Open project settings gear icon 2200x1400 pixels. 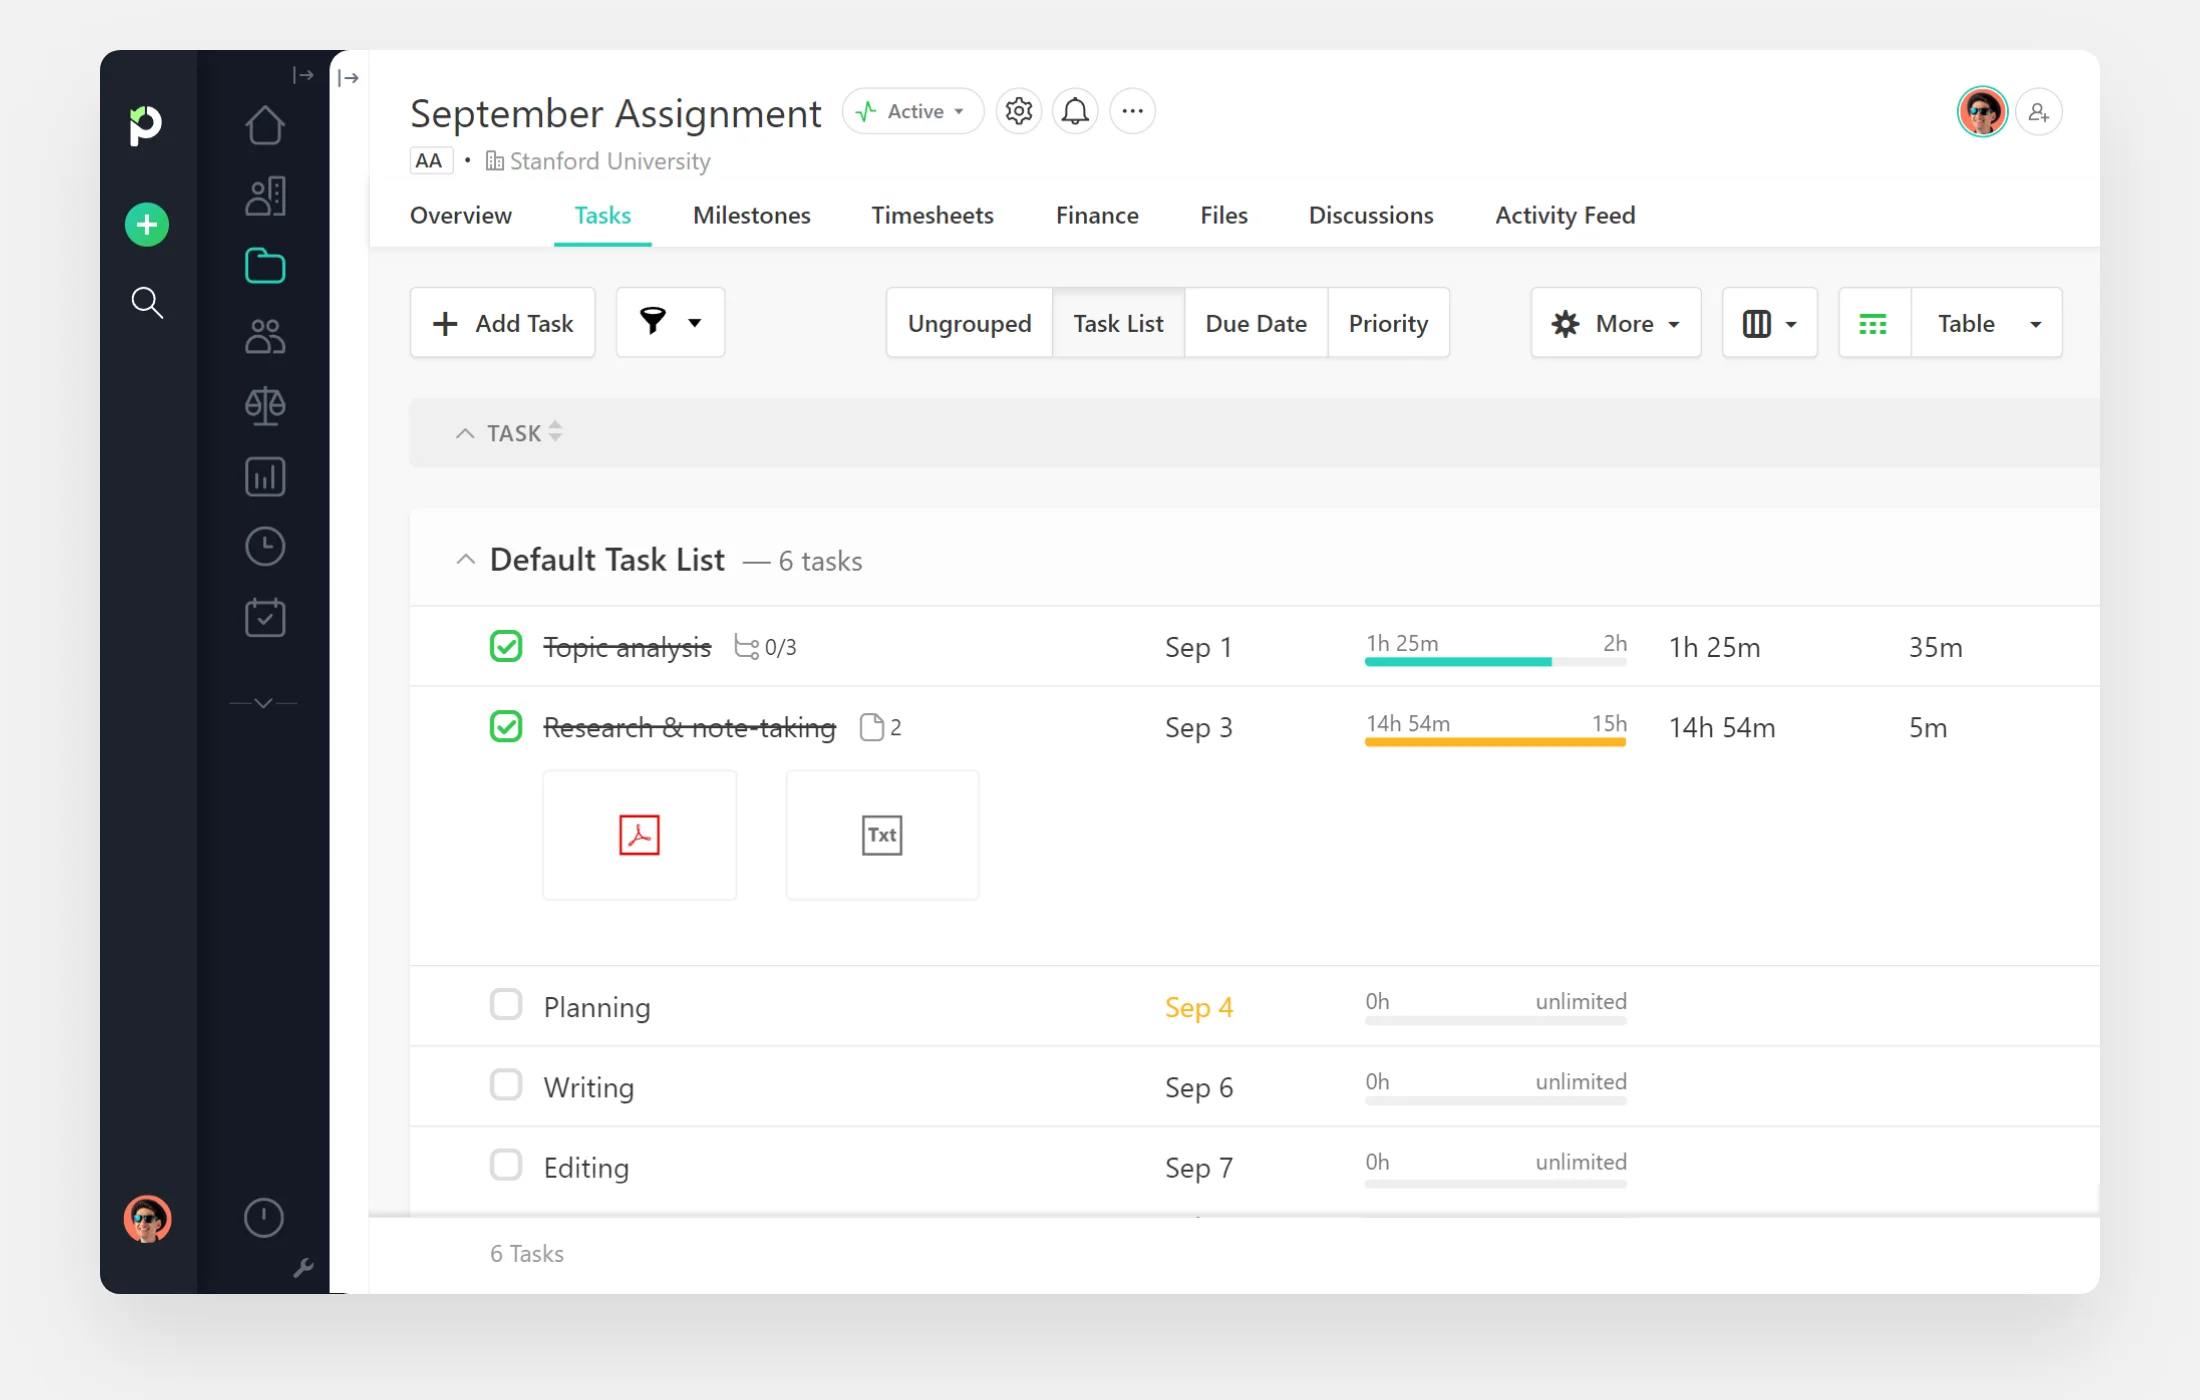(x=1018, y=111)
